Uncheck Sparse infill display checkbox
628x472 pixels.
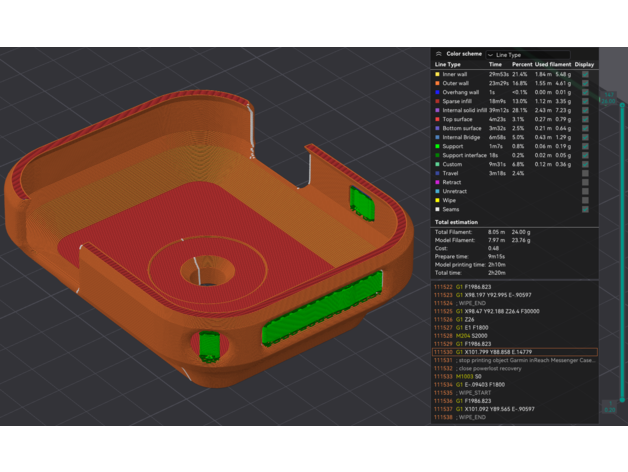[x=585, y=101]
